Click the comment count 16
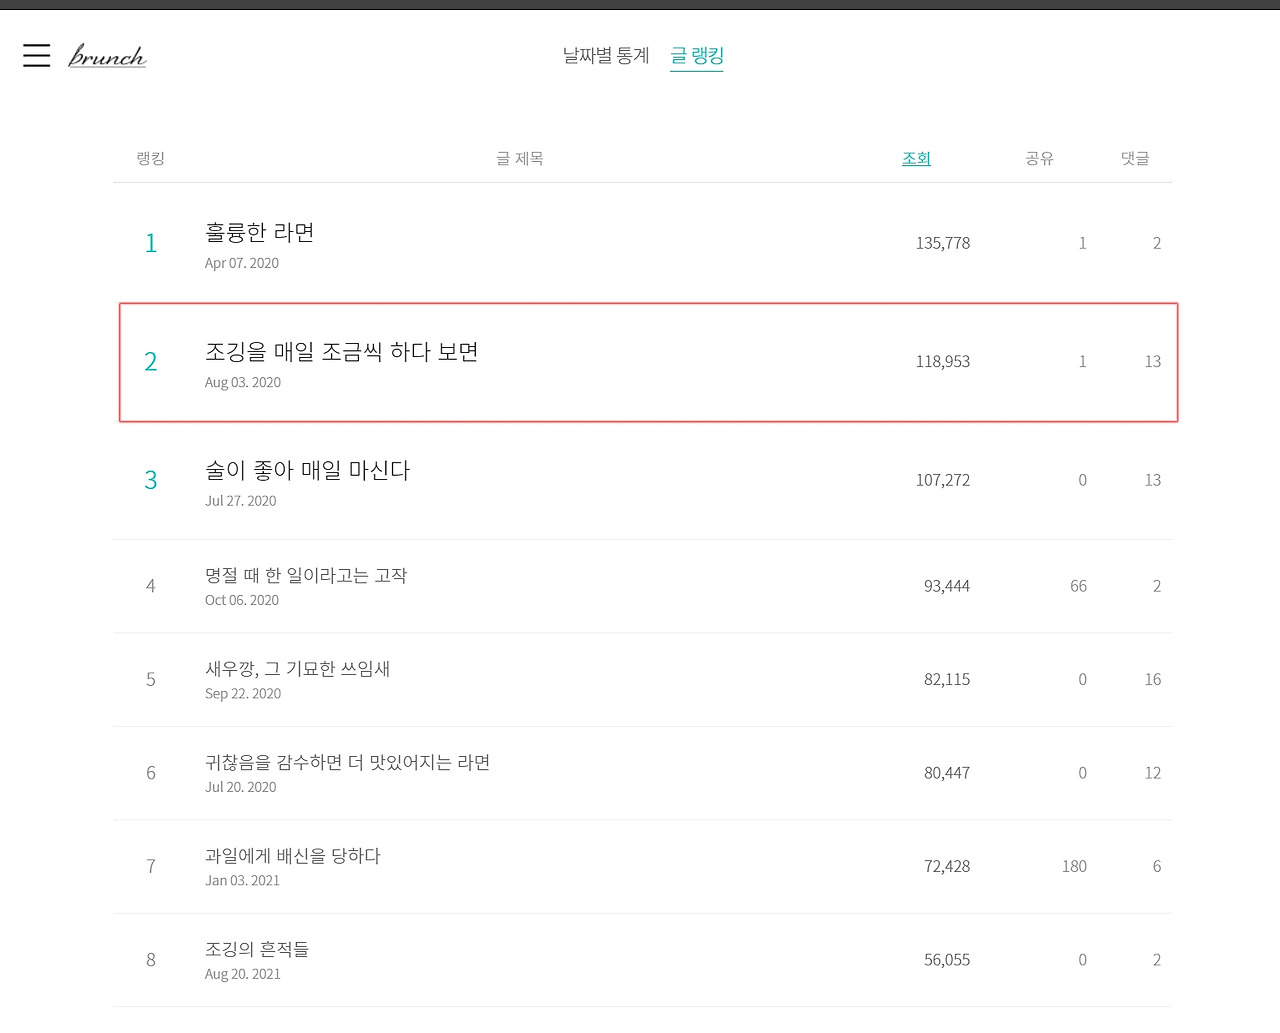Screen dimensions: 1280x1033 (x=1153, y=679)
